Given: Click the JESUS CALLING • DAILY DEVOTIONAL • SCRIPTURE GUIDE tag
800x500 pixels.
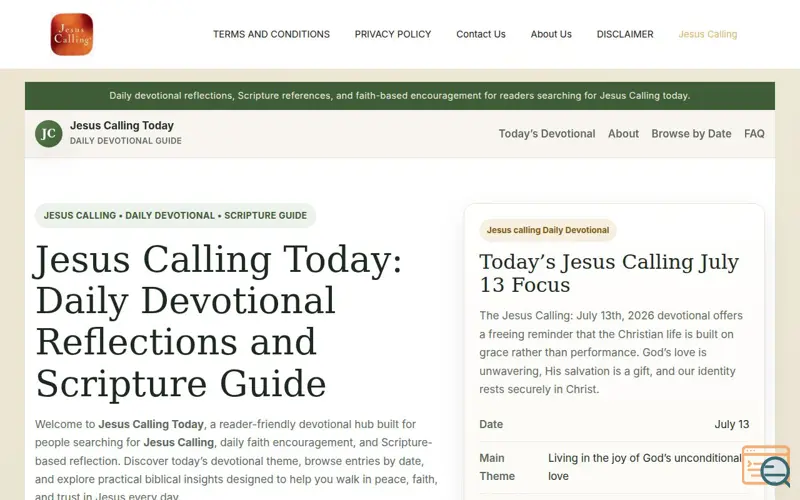Looking at the screenshot, I should 176,215.
